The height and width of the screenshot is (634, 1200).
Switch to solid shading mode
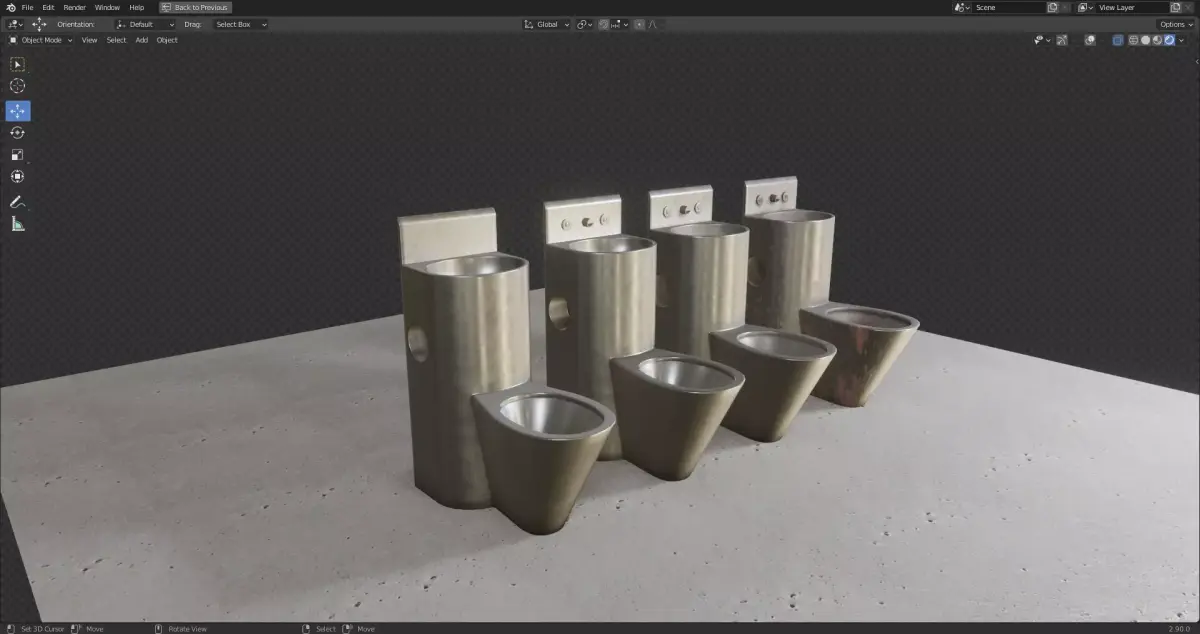pyautogui.click(x=1146, y=40)
